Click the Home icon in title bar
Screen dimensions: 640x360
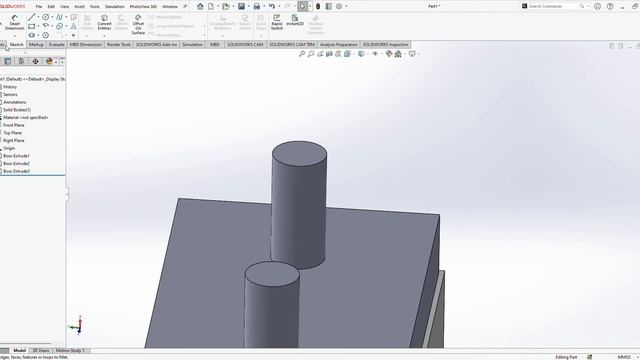[200, 6]
